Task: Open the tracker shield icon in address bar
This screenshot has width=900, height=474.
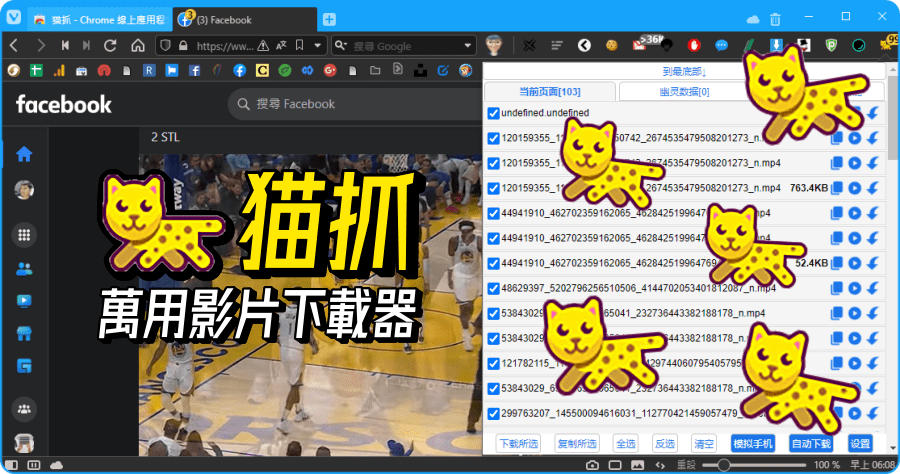Action: tap(165, 45)
